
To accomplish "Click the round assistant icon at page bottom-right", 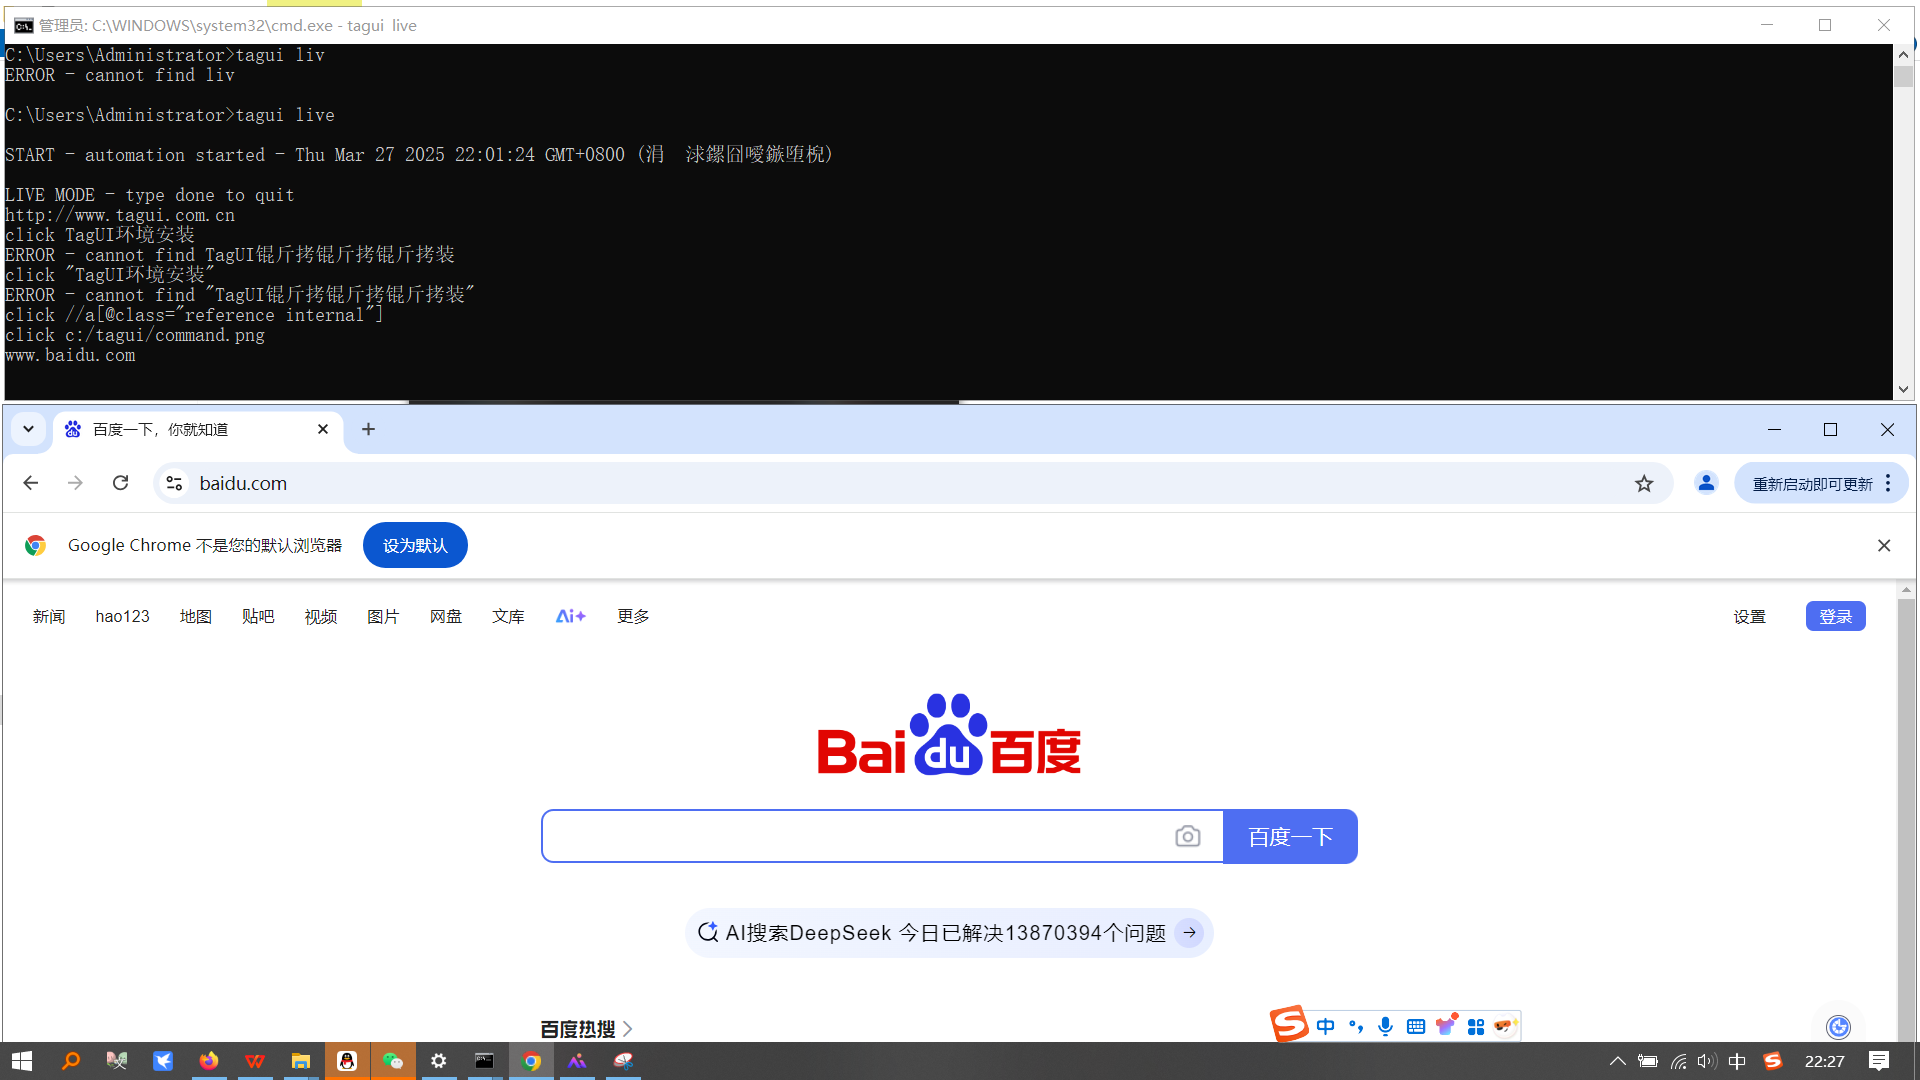I will click(1838, 1027).
